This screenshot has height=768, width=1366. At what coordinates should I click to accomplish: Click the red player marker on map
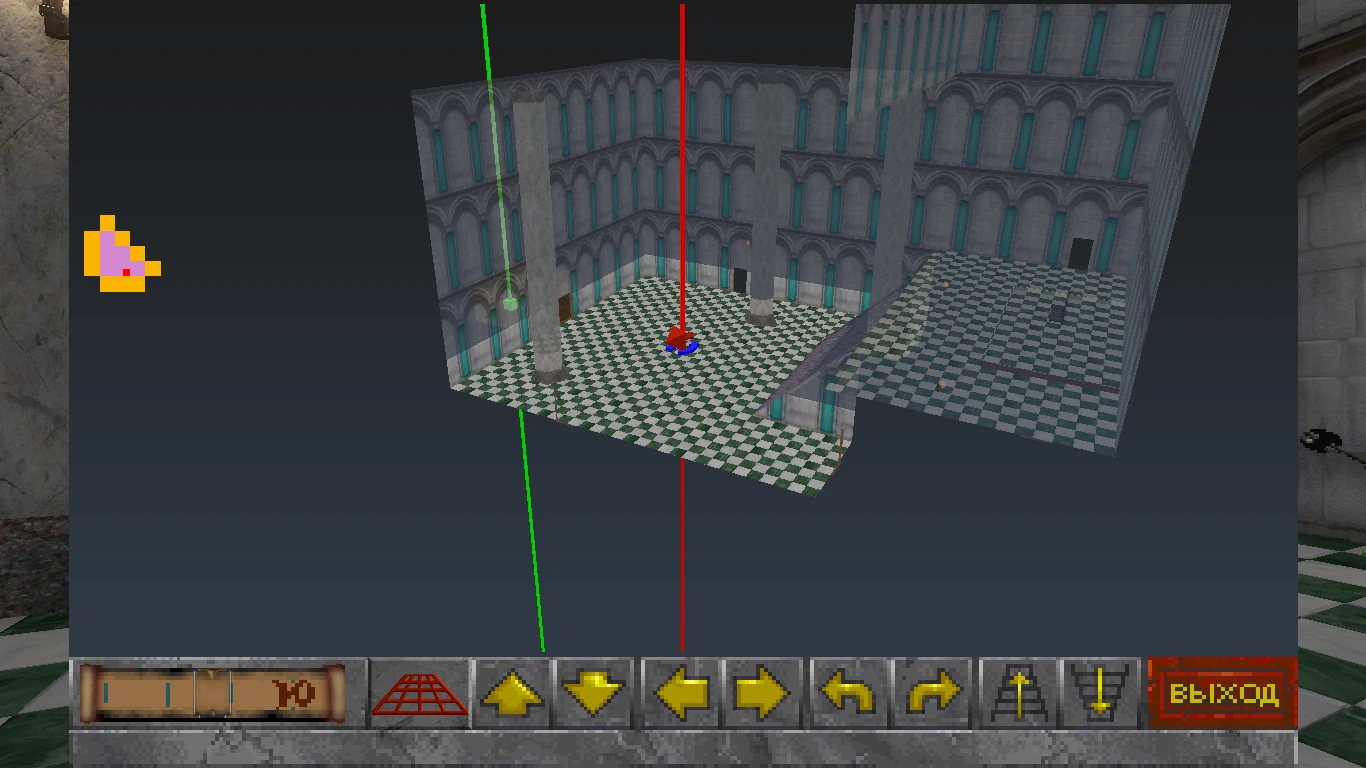tap(681, 340)
